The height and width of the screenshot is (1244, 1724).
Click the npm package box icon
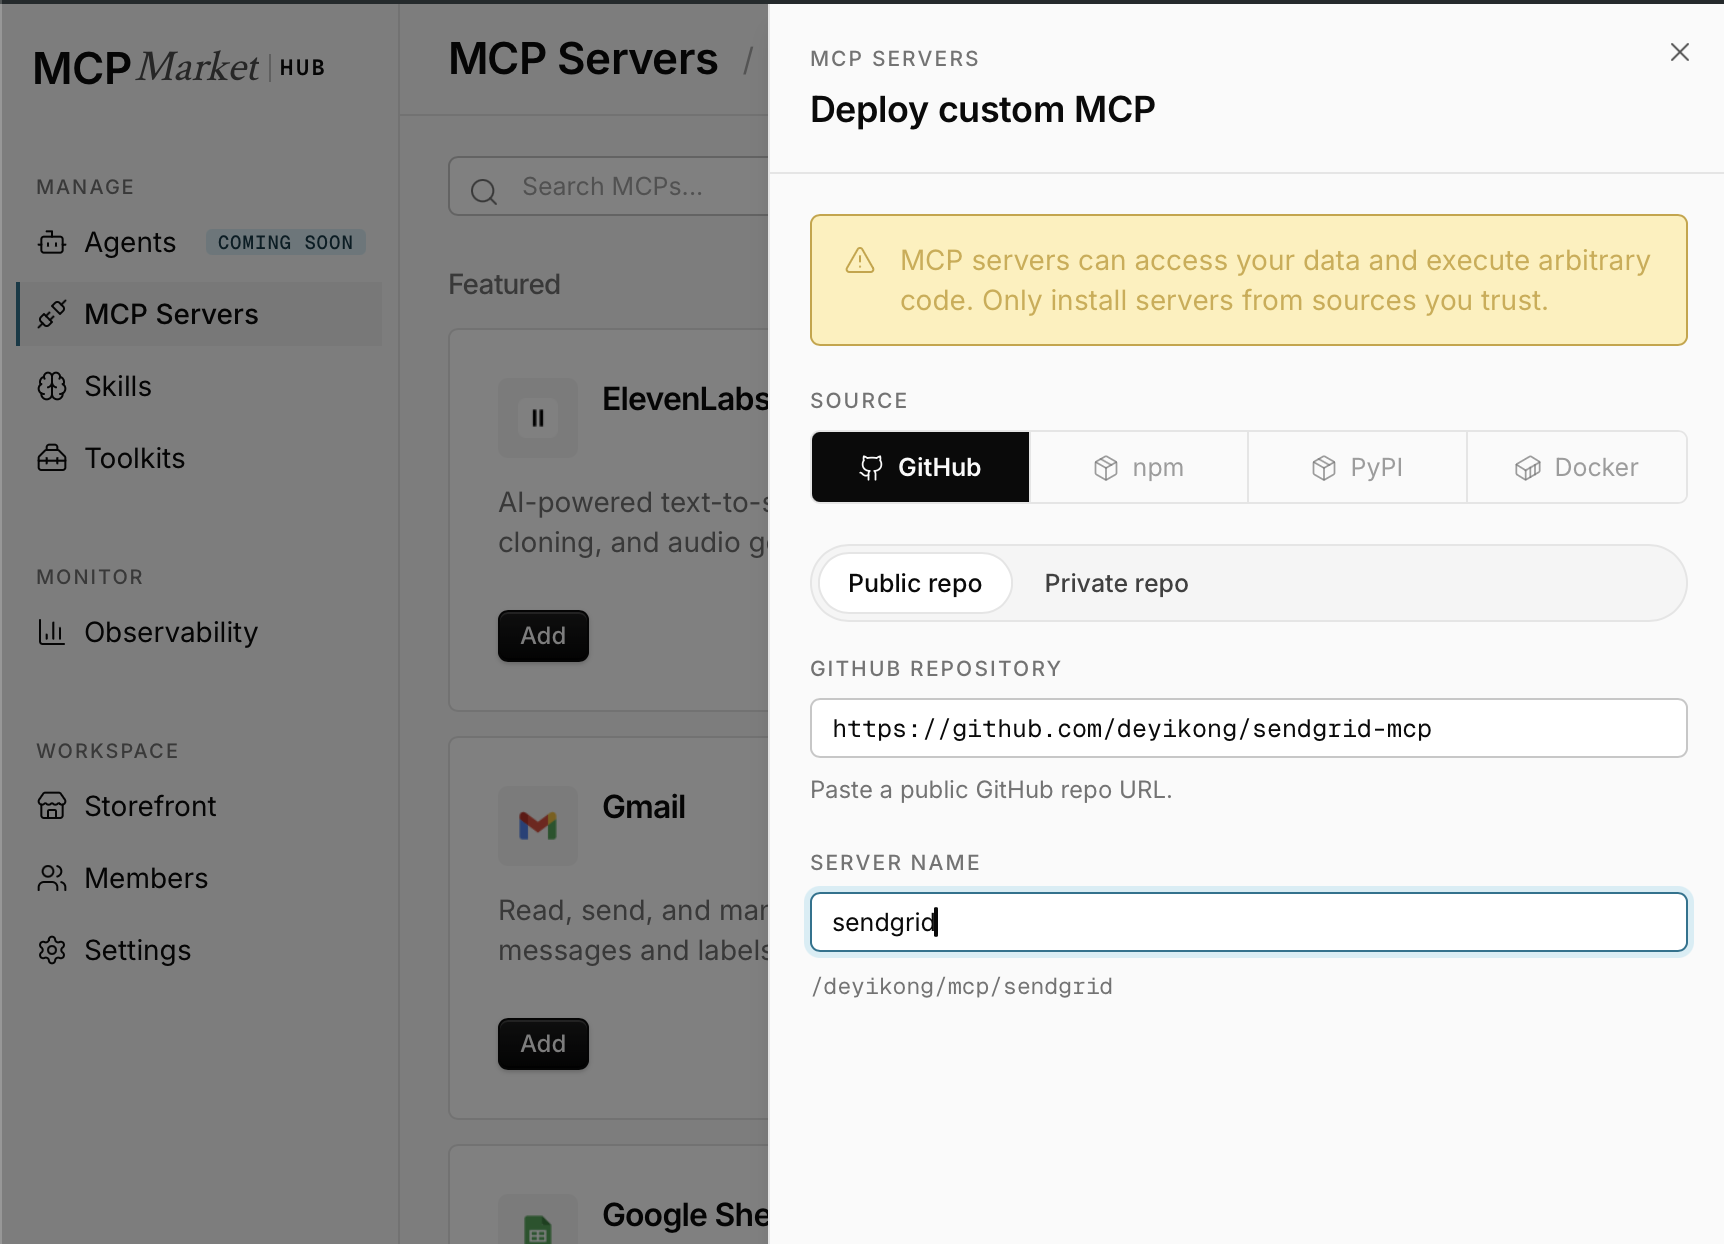pos(1106,468)
